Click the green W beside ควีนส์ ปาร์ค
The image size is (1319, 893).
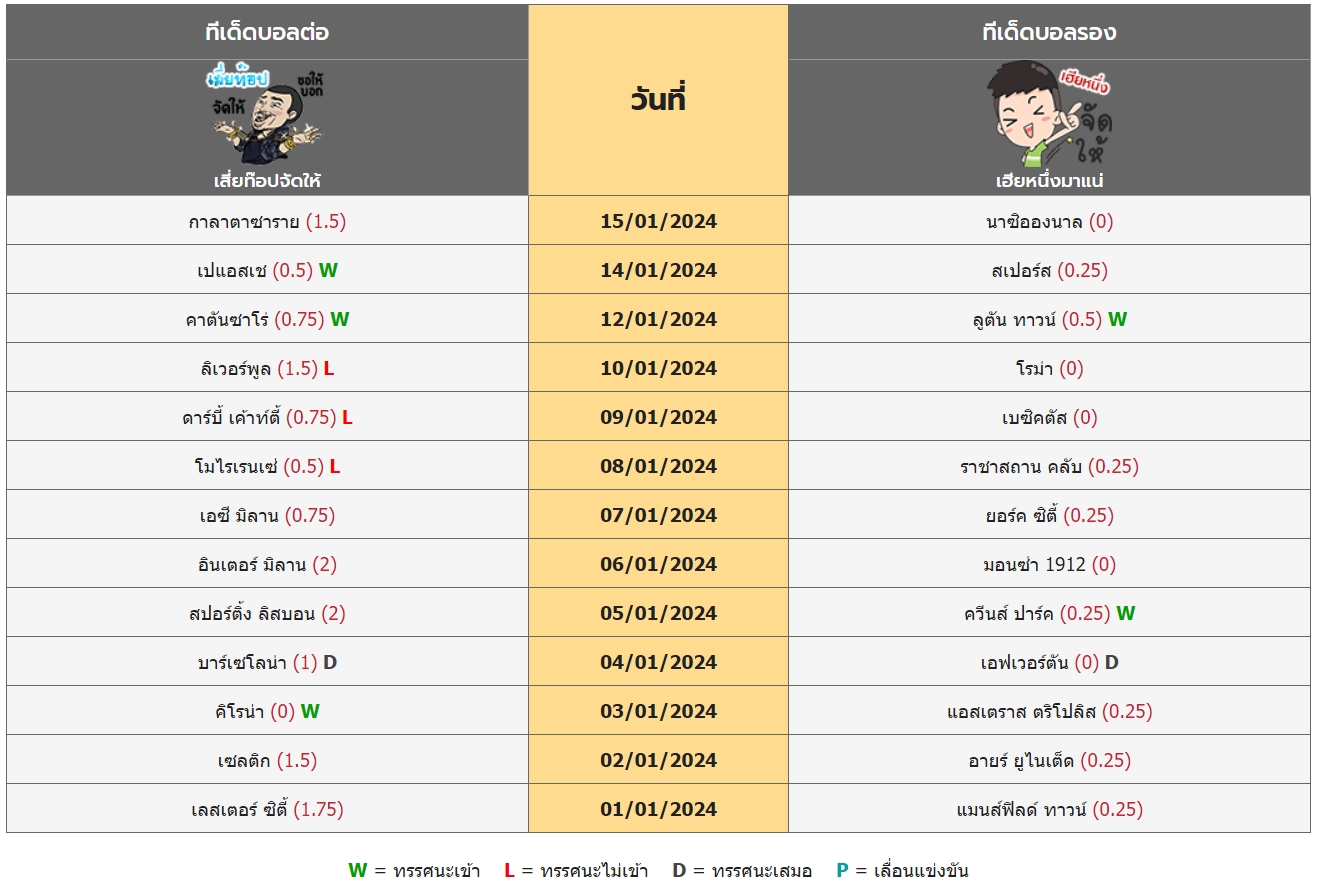pos(1125,613)
